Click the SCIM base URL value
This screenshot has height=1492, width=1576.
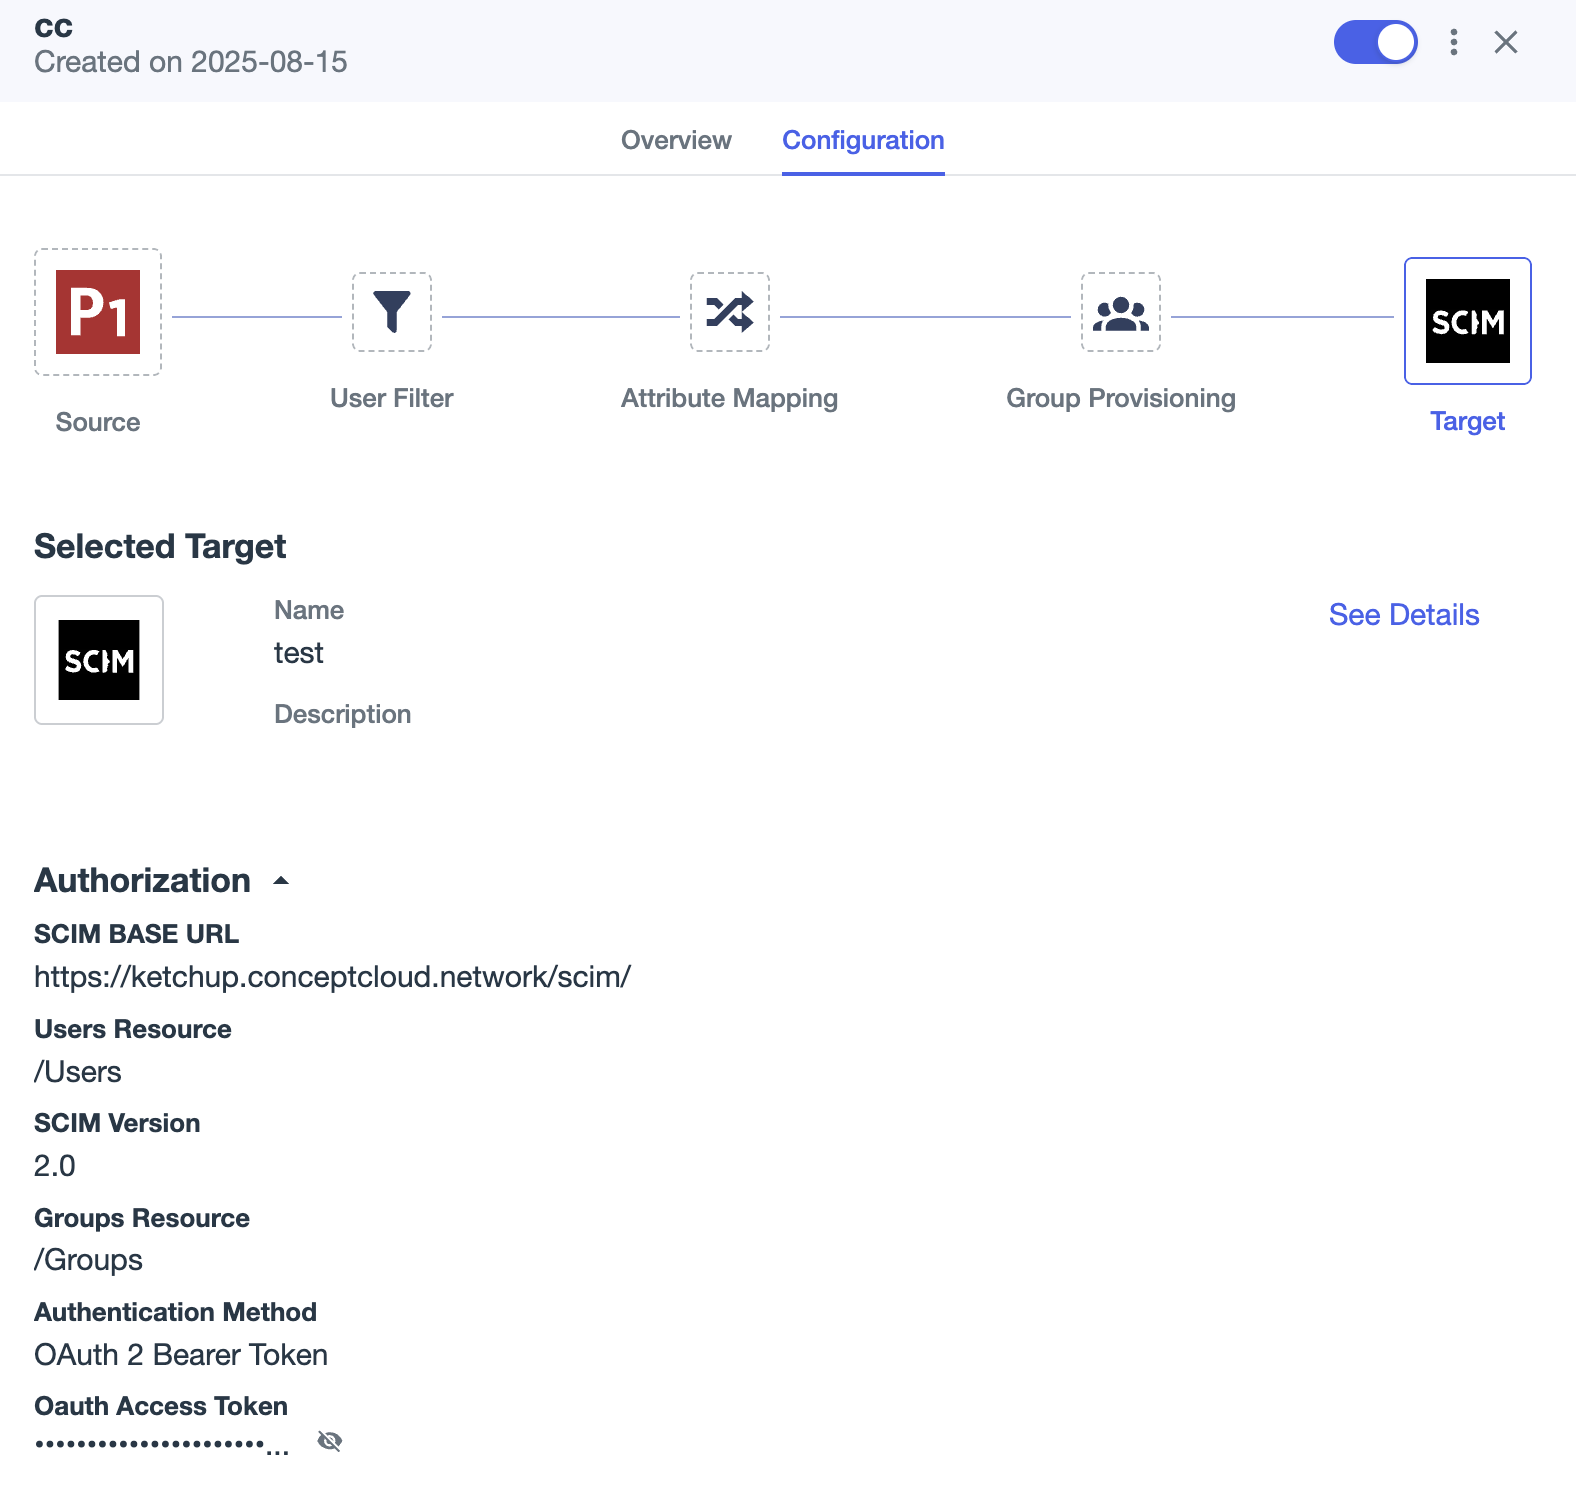333,977
